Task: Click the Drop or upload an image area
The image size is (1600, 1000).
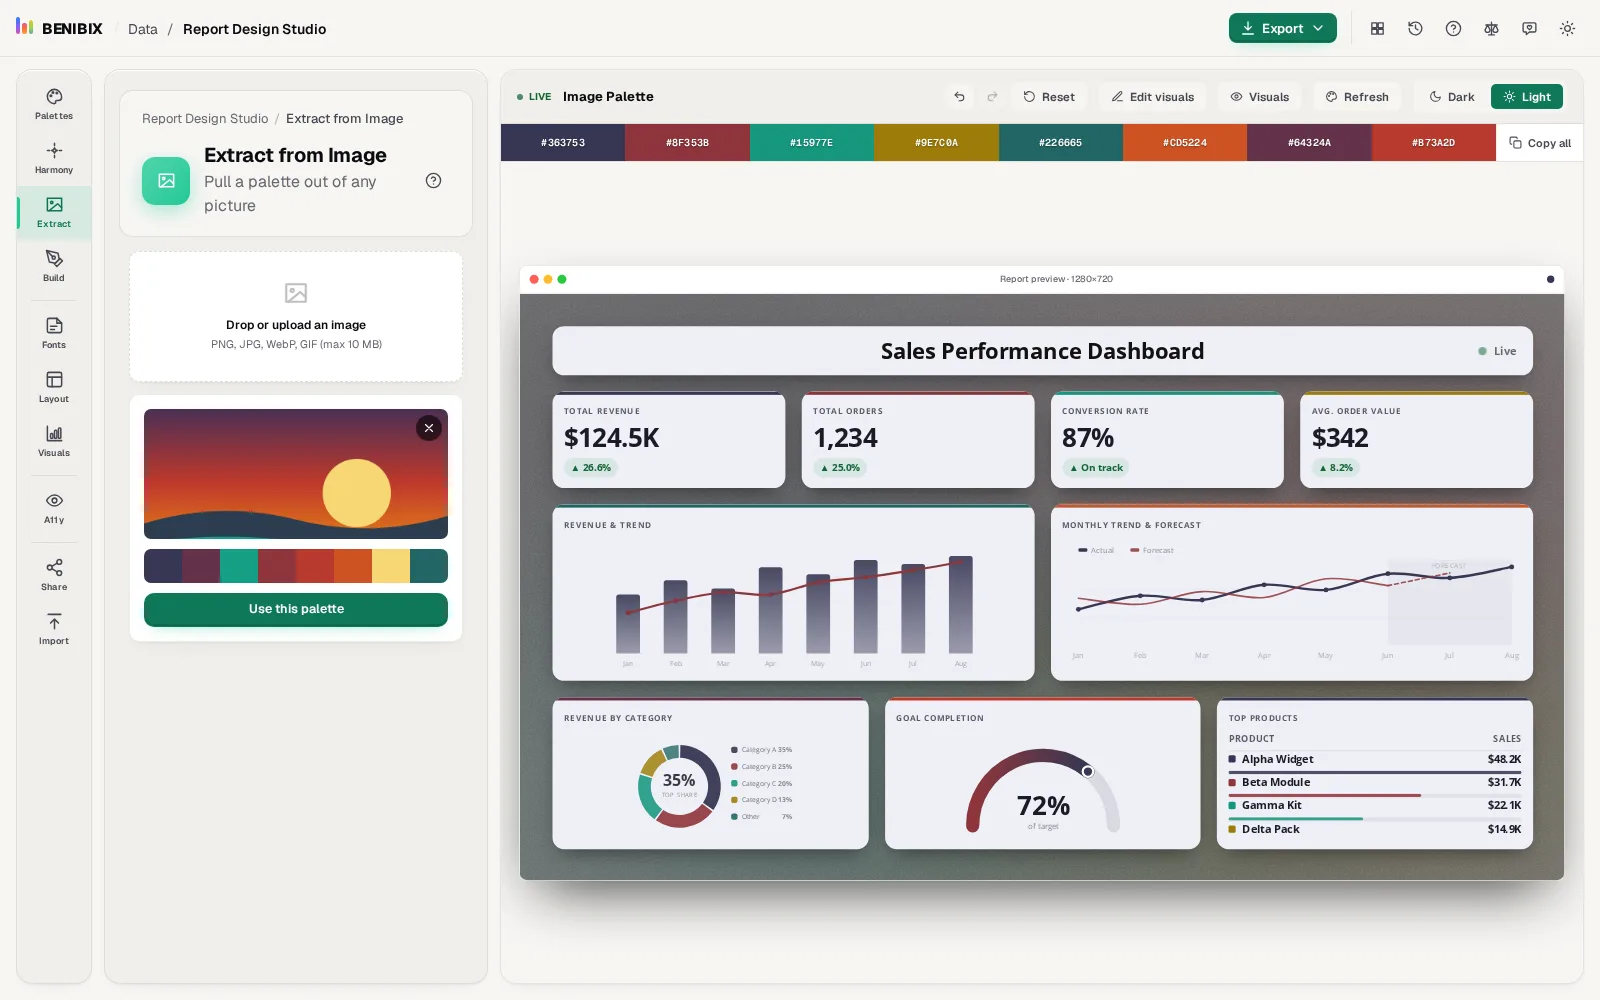Action: click(296, 317)
